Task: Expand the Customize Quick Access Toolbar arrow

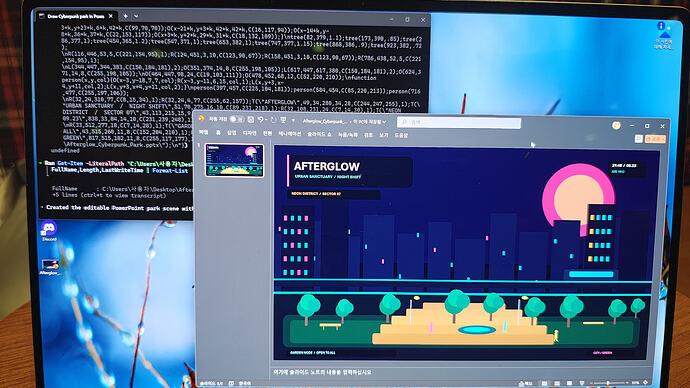Action: [x=293, y=121]
